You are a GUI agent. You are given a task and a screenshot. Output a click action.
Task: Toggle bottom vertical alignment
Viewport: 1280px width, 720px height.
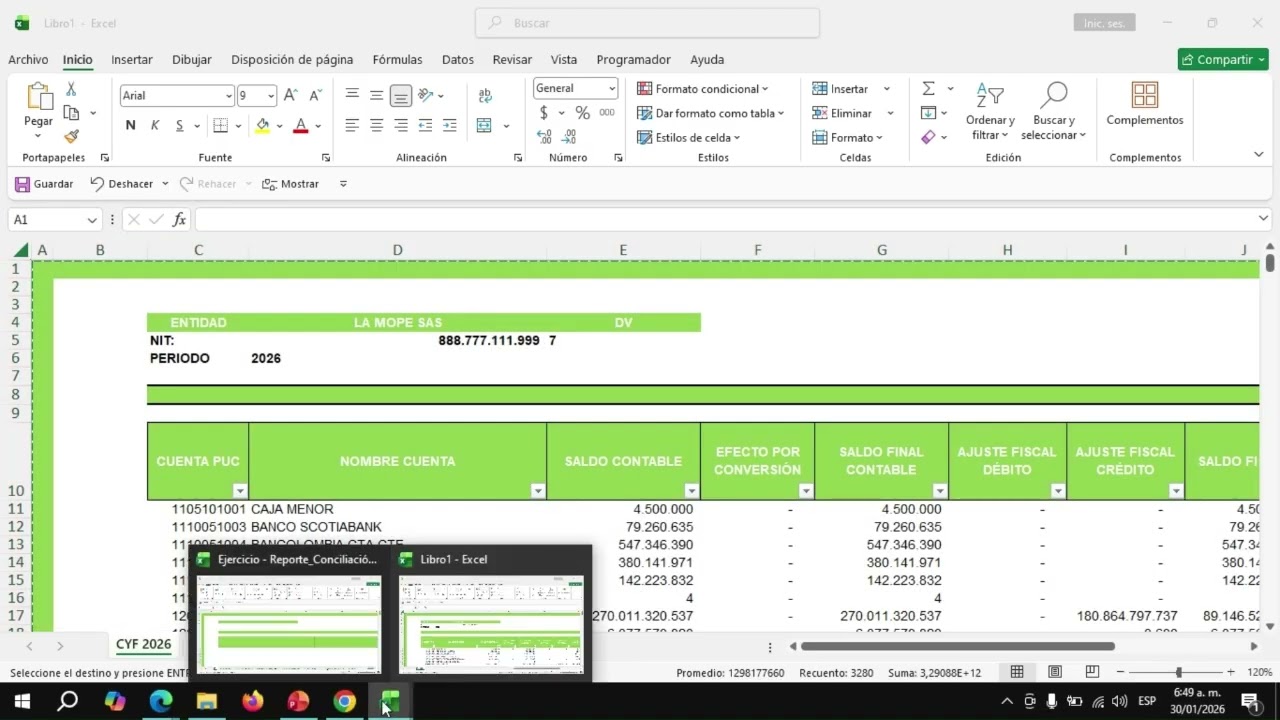400,96
